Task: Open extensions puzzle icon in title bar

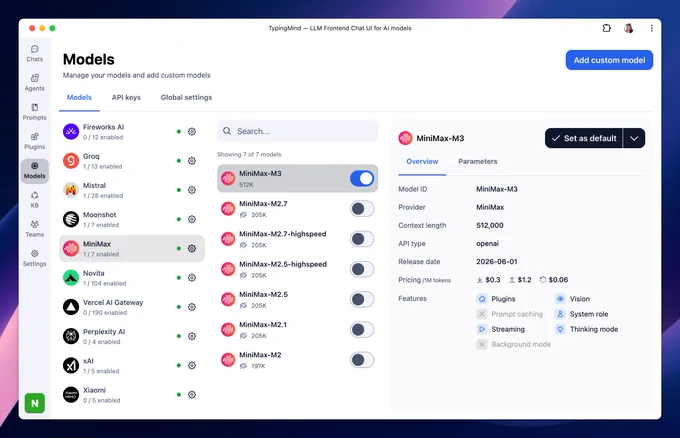Action: coord(607,28)
